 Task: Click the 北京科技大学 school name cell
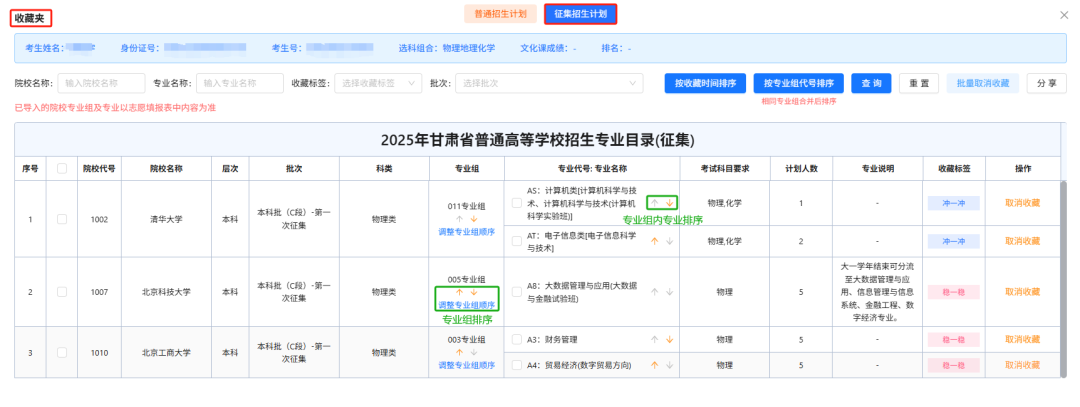166,292
